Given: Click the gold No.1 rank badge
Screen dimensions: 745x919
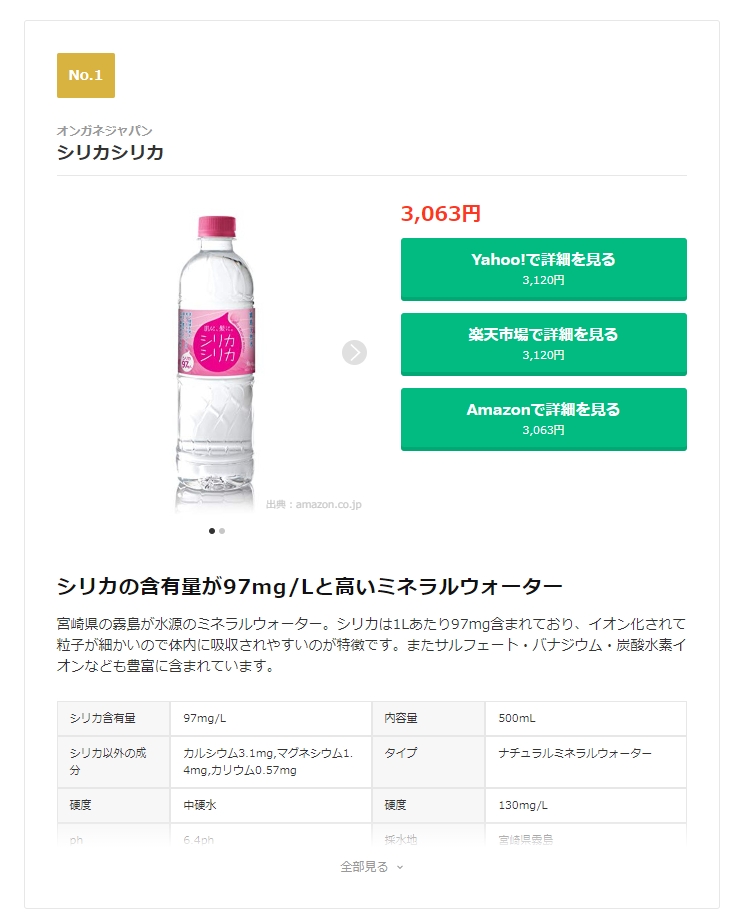Looking at the screenshot, I should click(86, 76).
